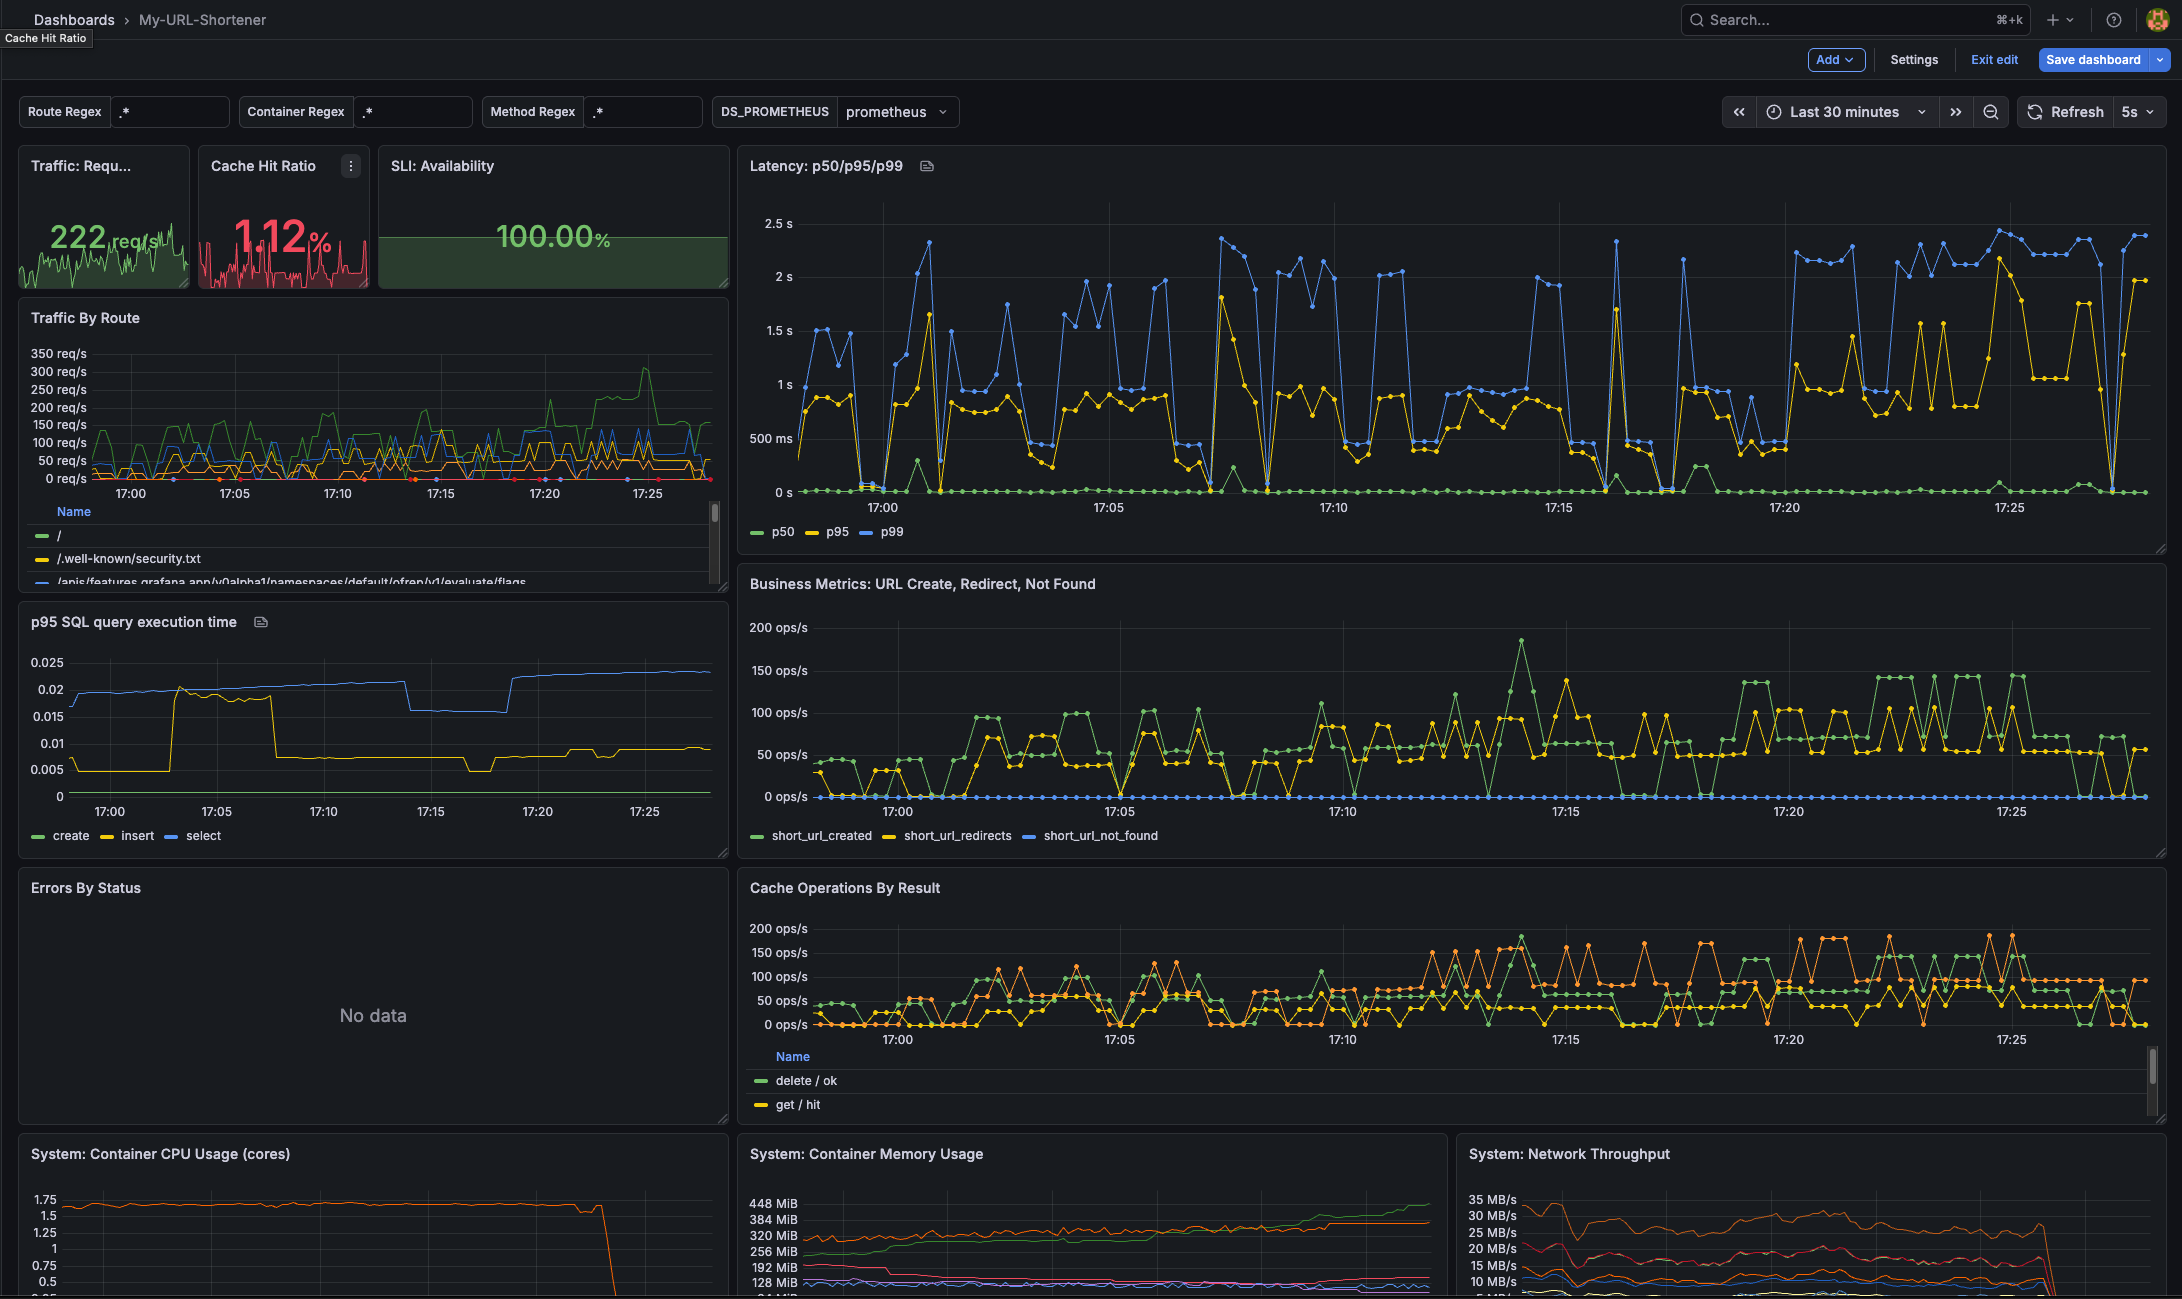Toggle short_url_redirects series in legend

click(957, 836)
